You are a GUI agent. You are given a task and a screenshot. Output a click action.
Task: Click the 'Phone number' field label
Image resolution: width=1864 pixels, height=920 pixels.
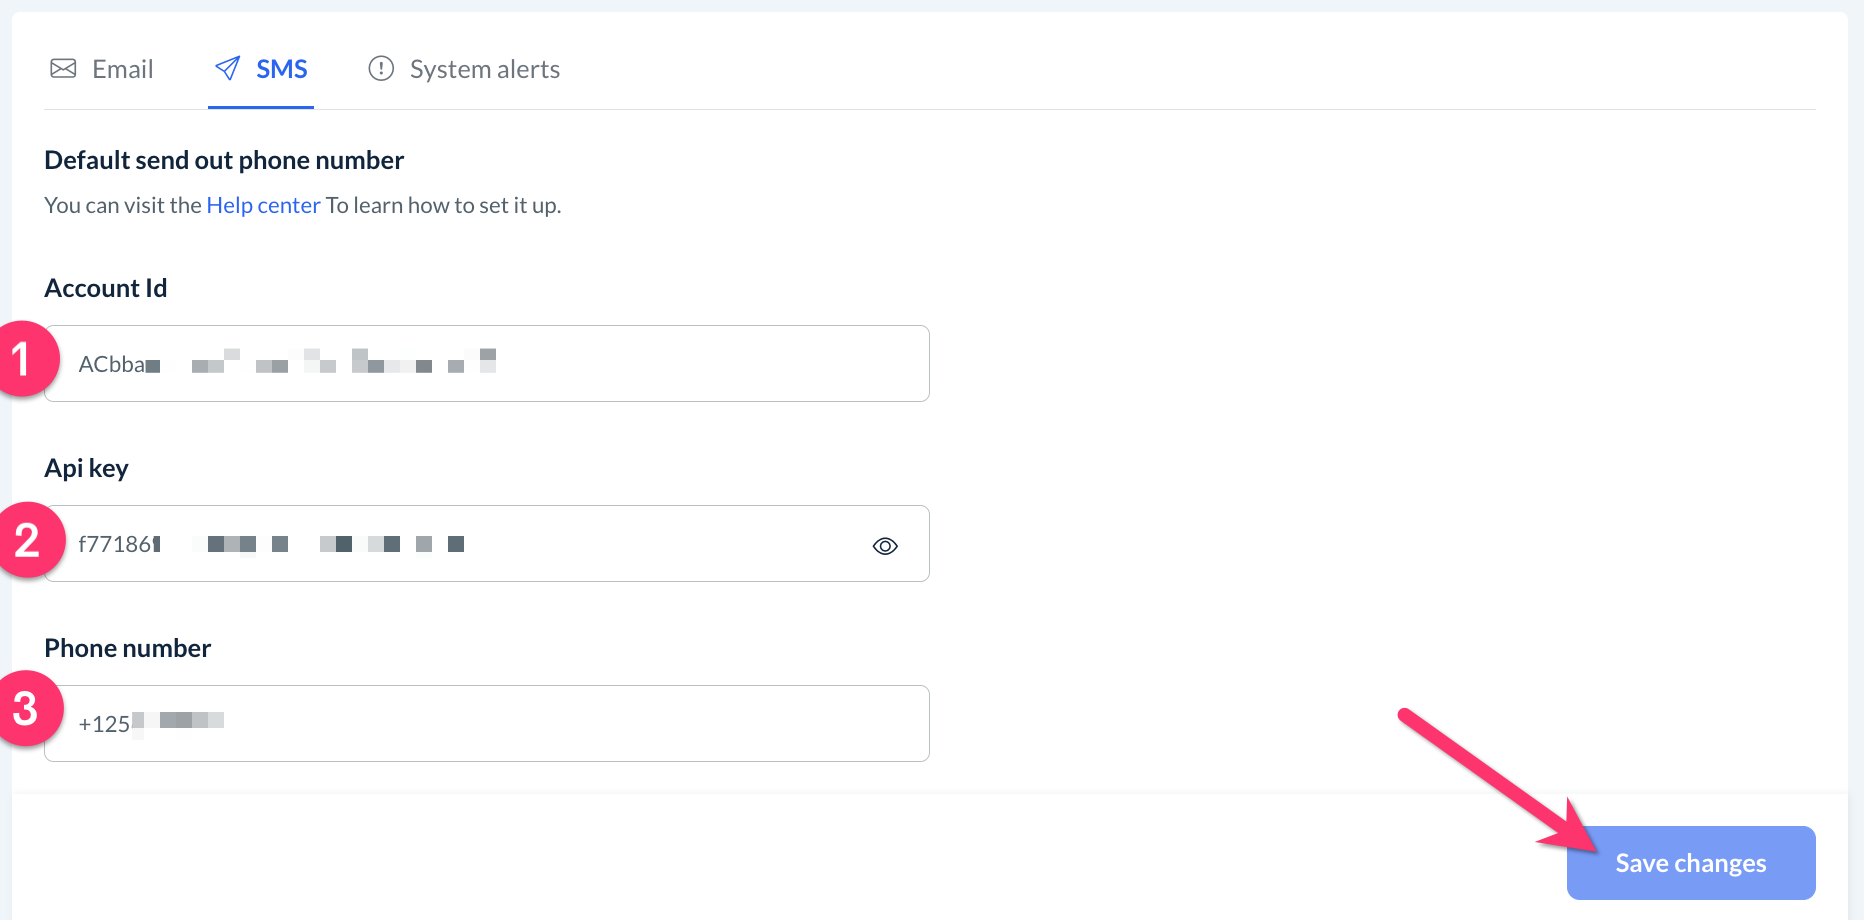click(x=127, y=648)
